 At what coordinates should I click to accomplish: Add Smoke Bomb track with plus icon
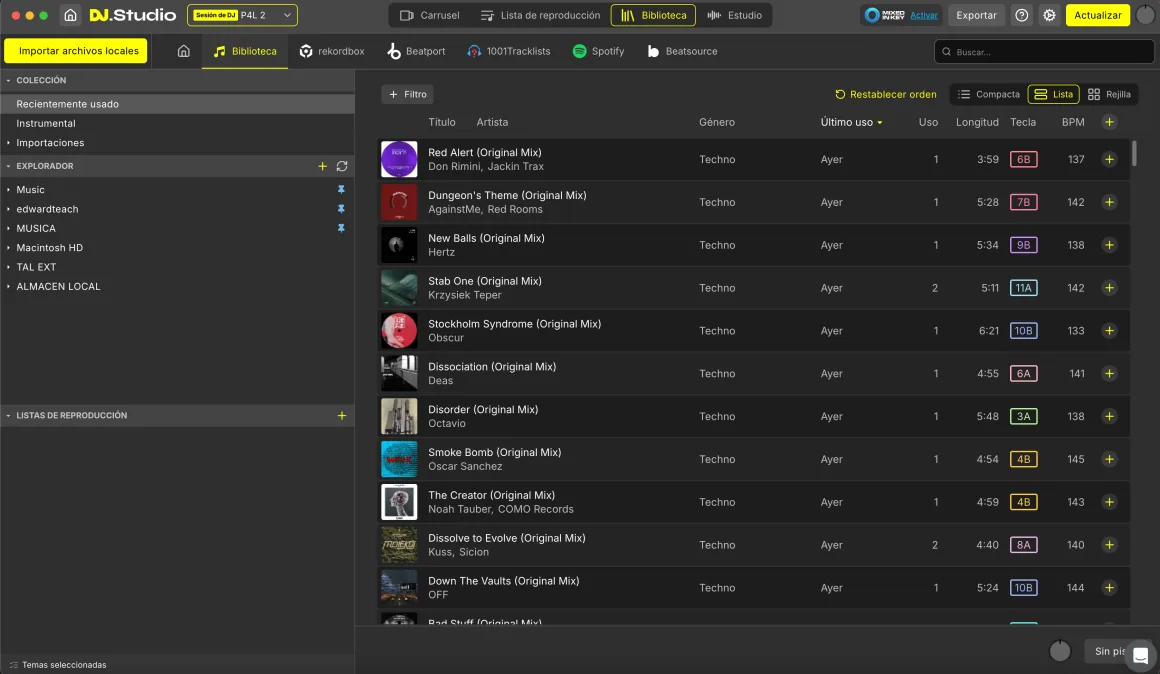click(x=1109, y=459)
